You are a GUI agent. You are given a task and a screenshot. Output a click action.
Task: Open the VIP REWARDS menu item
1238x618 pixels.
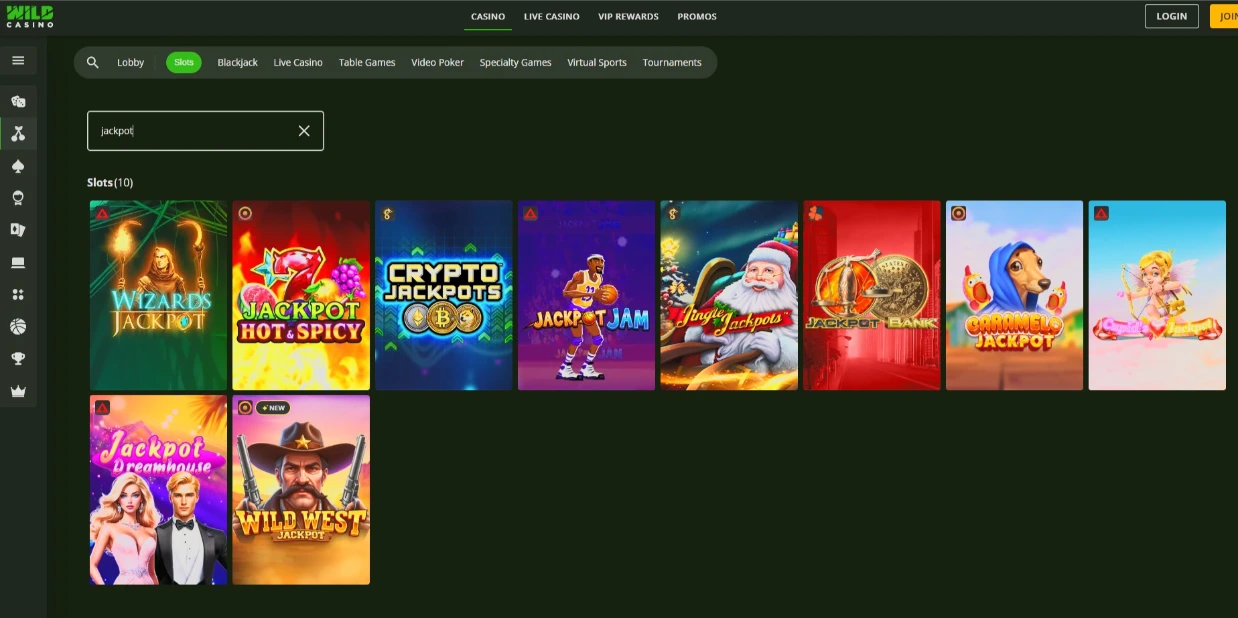629,16
